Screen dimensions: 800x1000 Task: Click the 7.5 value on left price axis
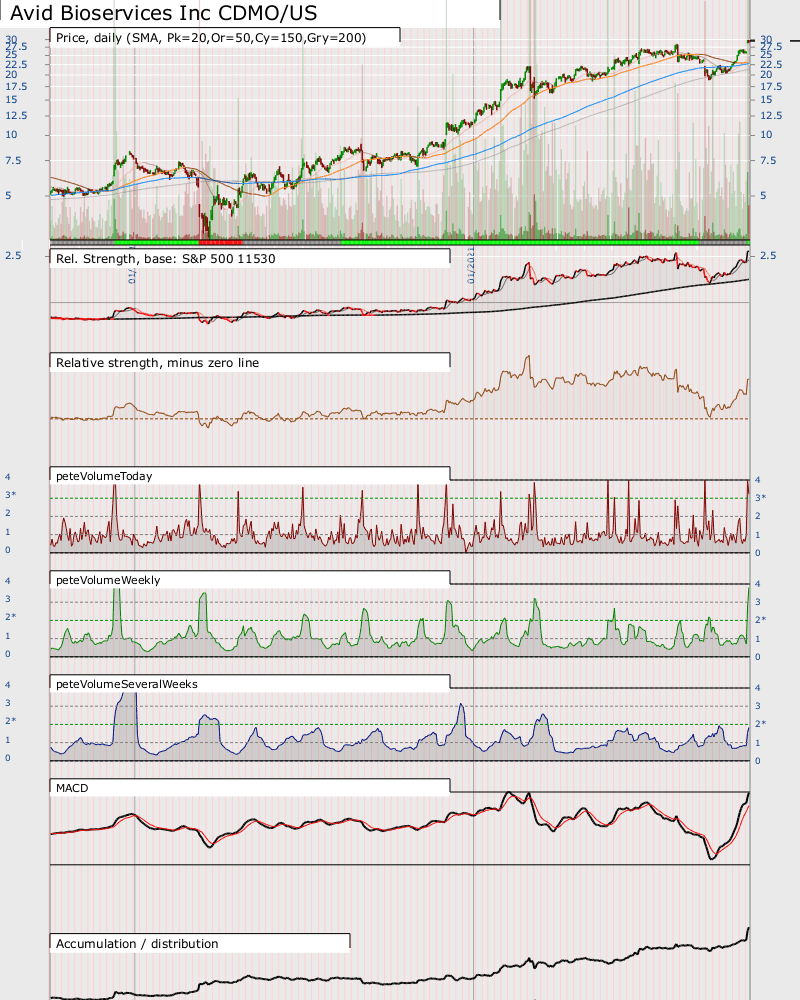pyautogui.click(x=13, y=161)
